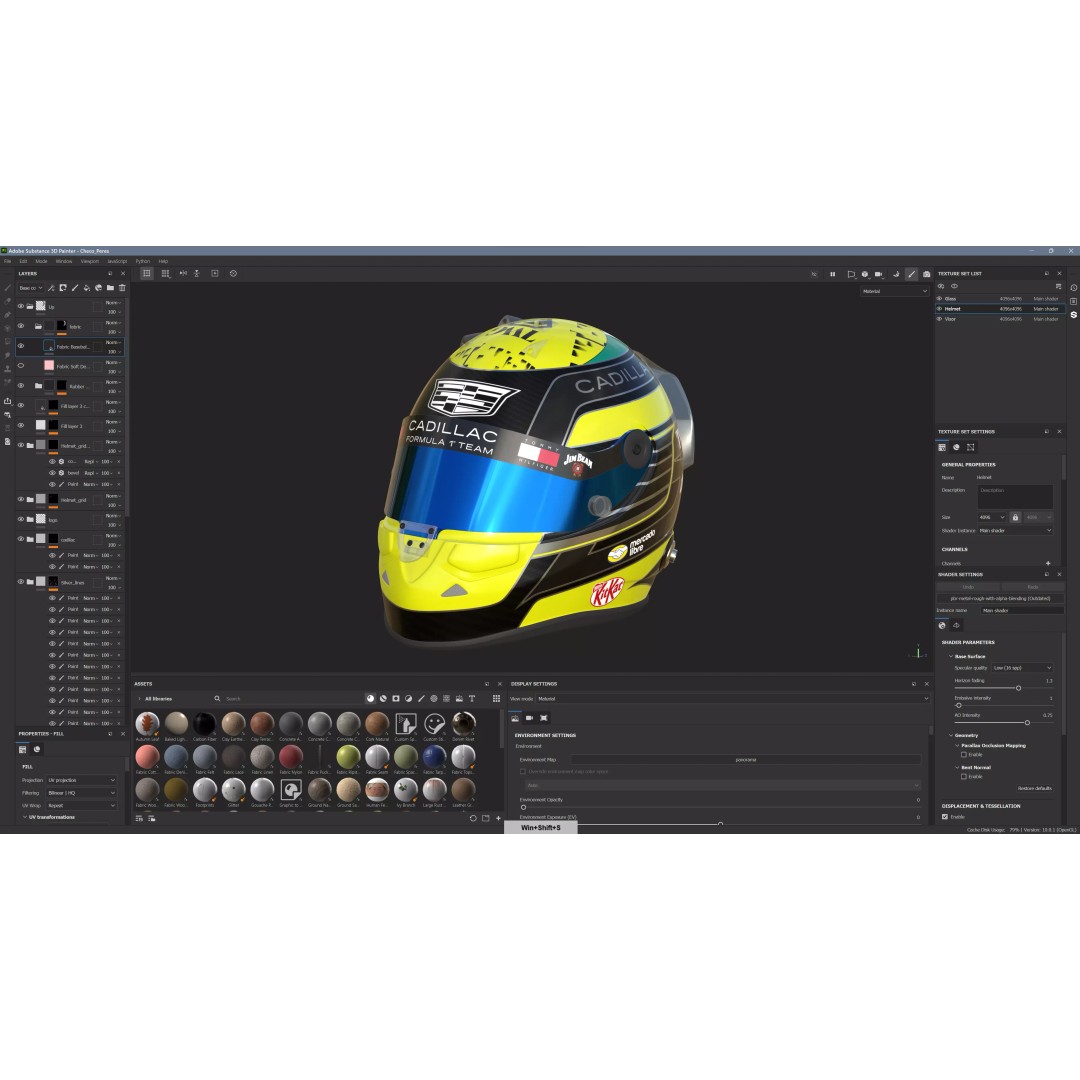
Task: Filter assets by brushes icon
Action: (x=422, y=698)
